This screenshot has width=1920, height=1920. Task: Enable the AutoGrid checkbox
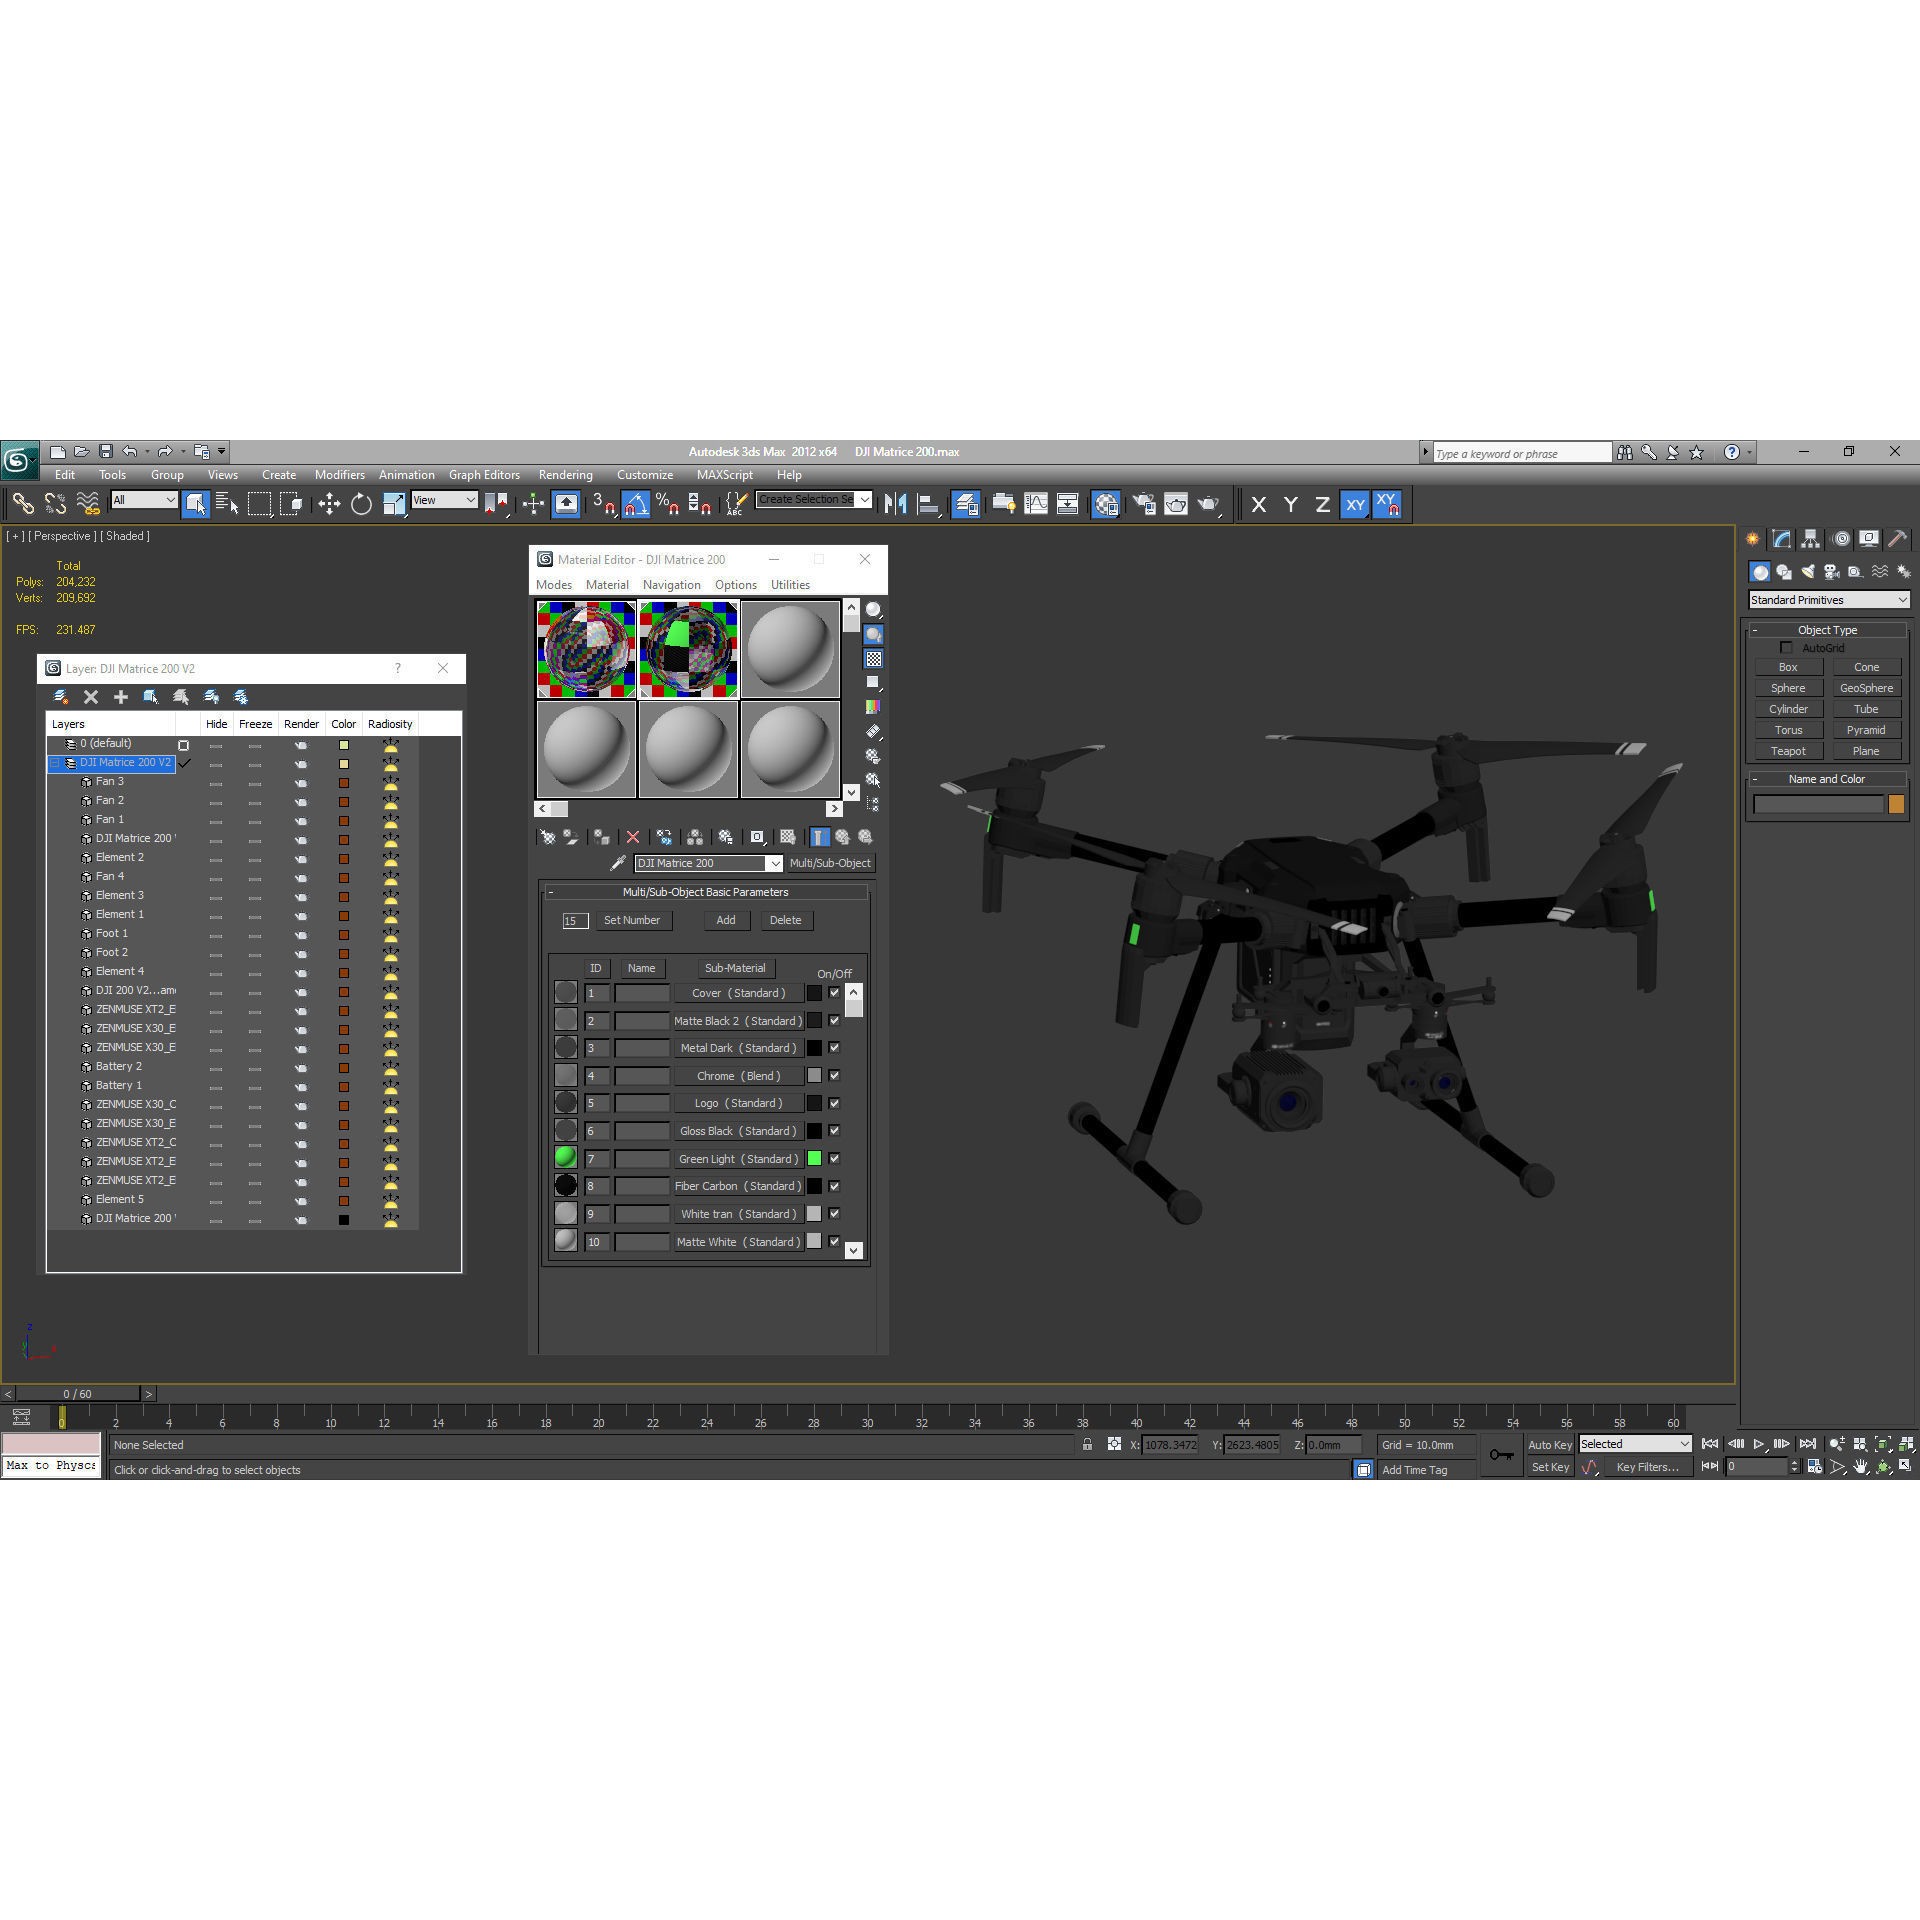[1787, 648]
